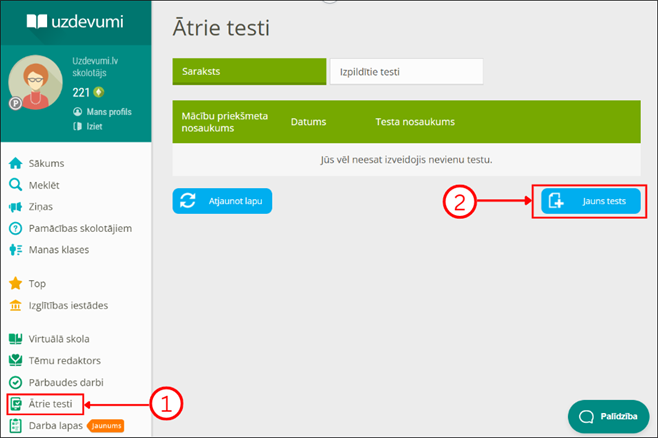Click the new document plus icon
This screenshot has width=658, height=438.
coord(556,201)
